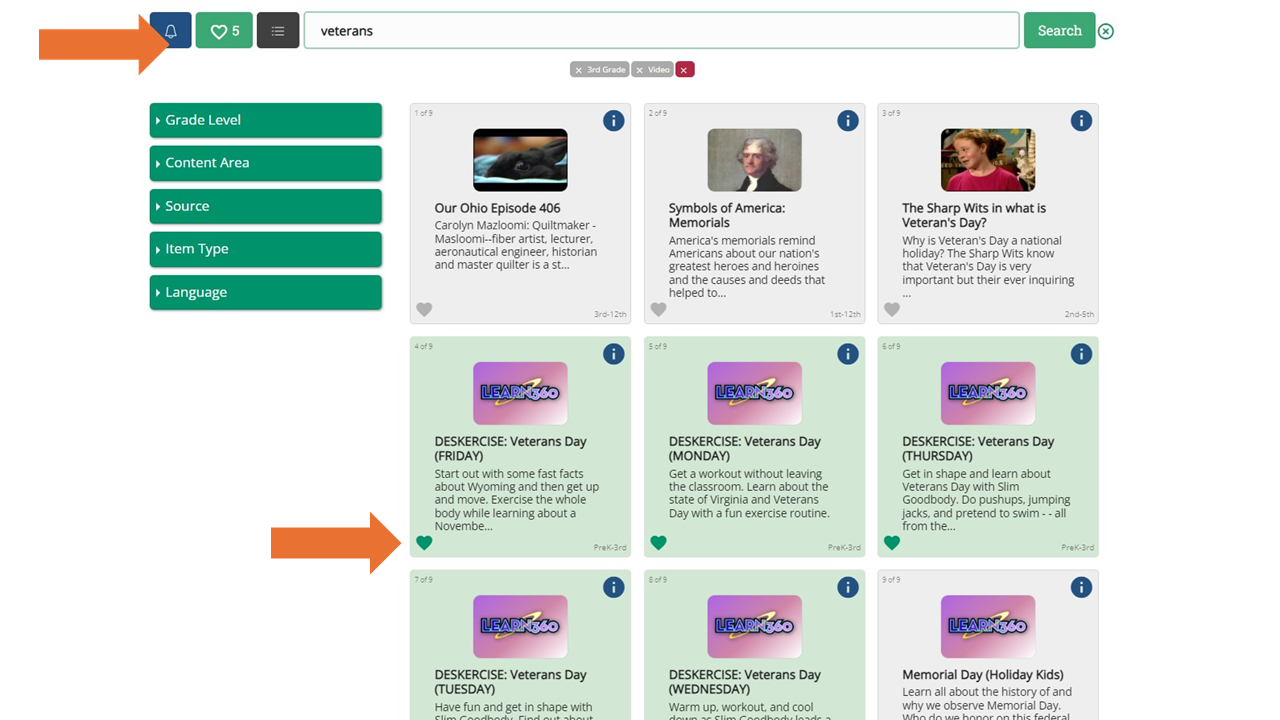The image size is (1280, 720).
Task: Open title DESKERCISE: Veterans Day (THURSDAY)
Action: click(x=979, y=448)
